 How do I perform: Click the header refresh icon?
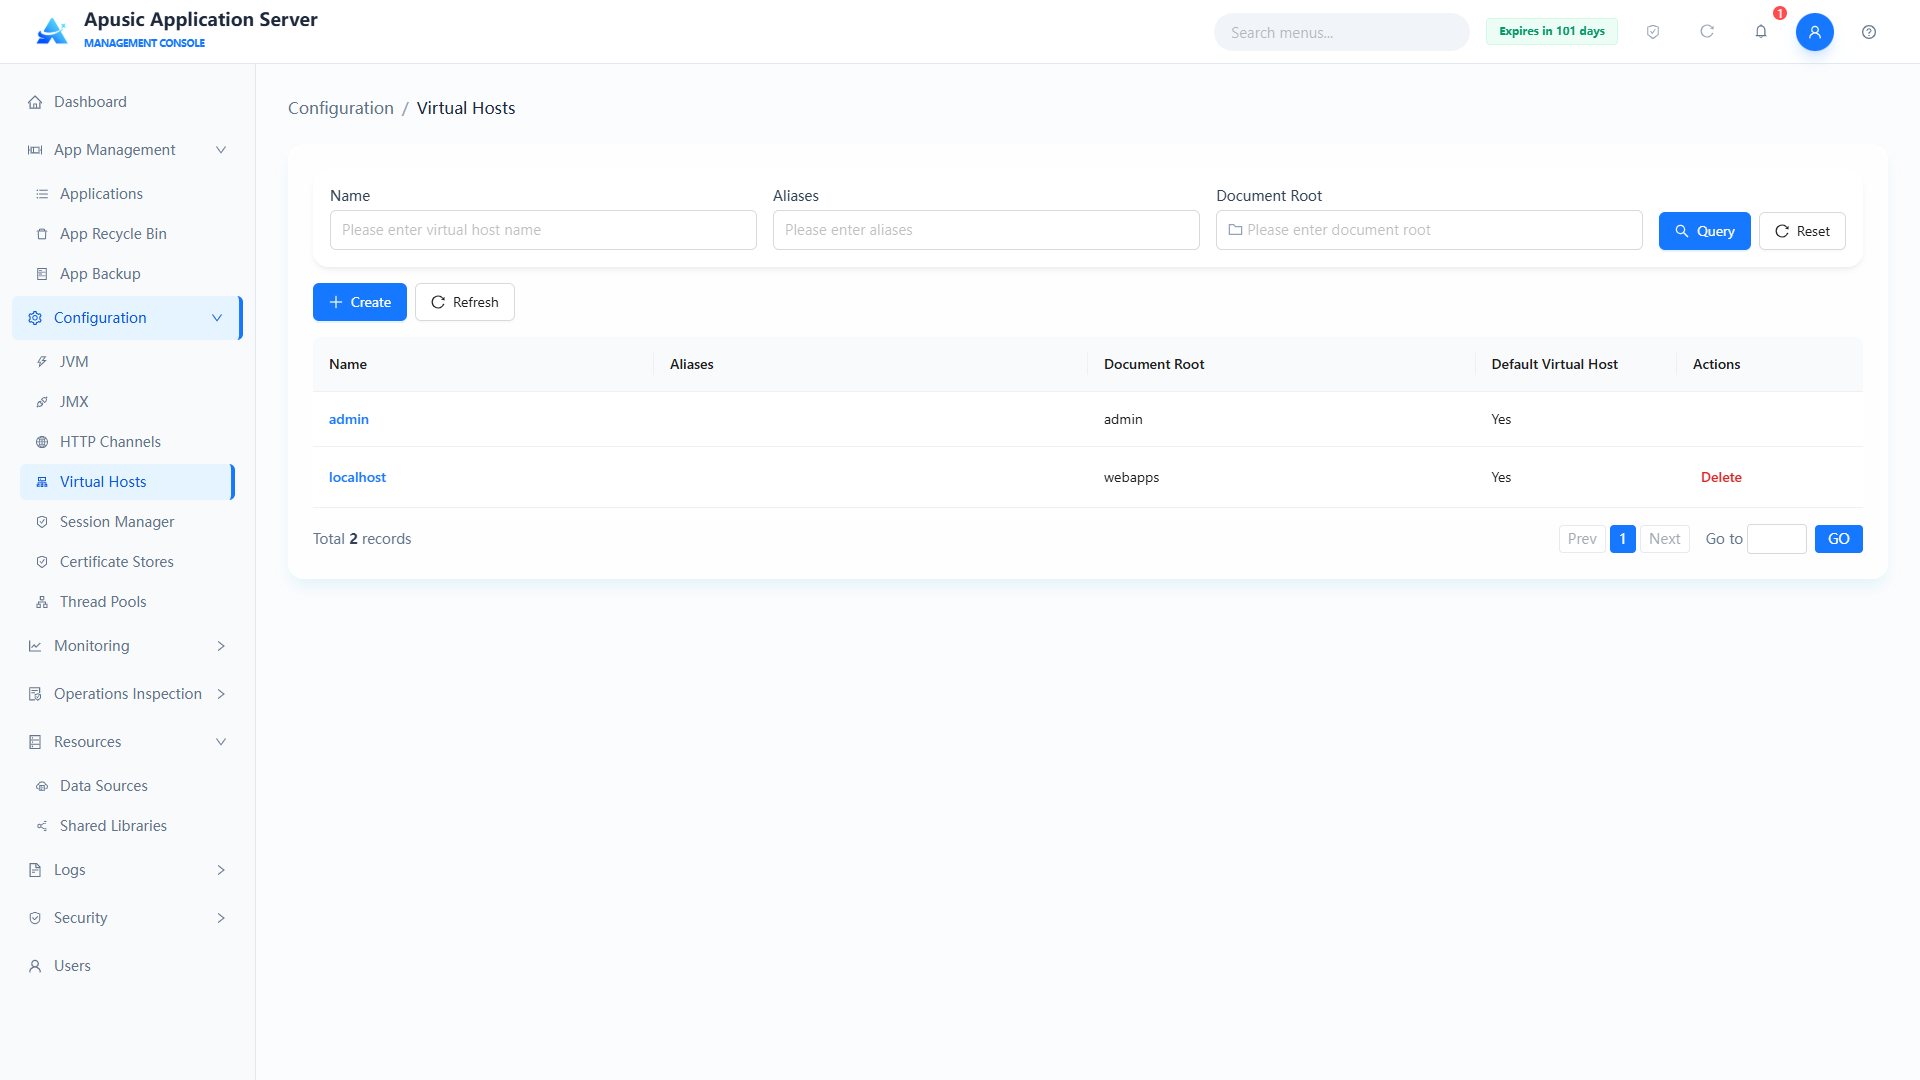1707,32
